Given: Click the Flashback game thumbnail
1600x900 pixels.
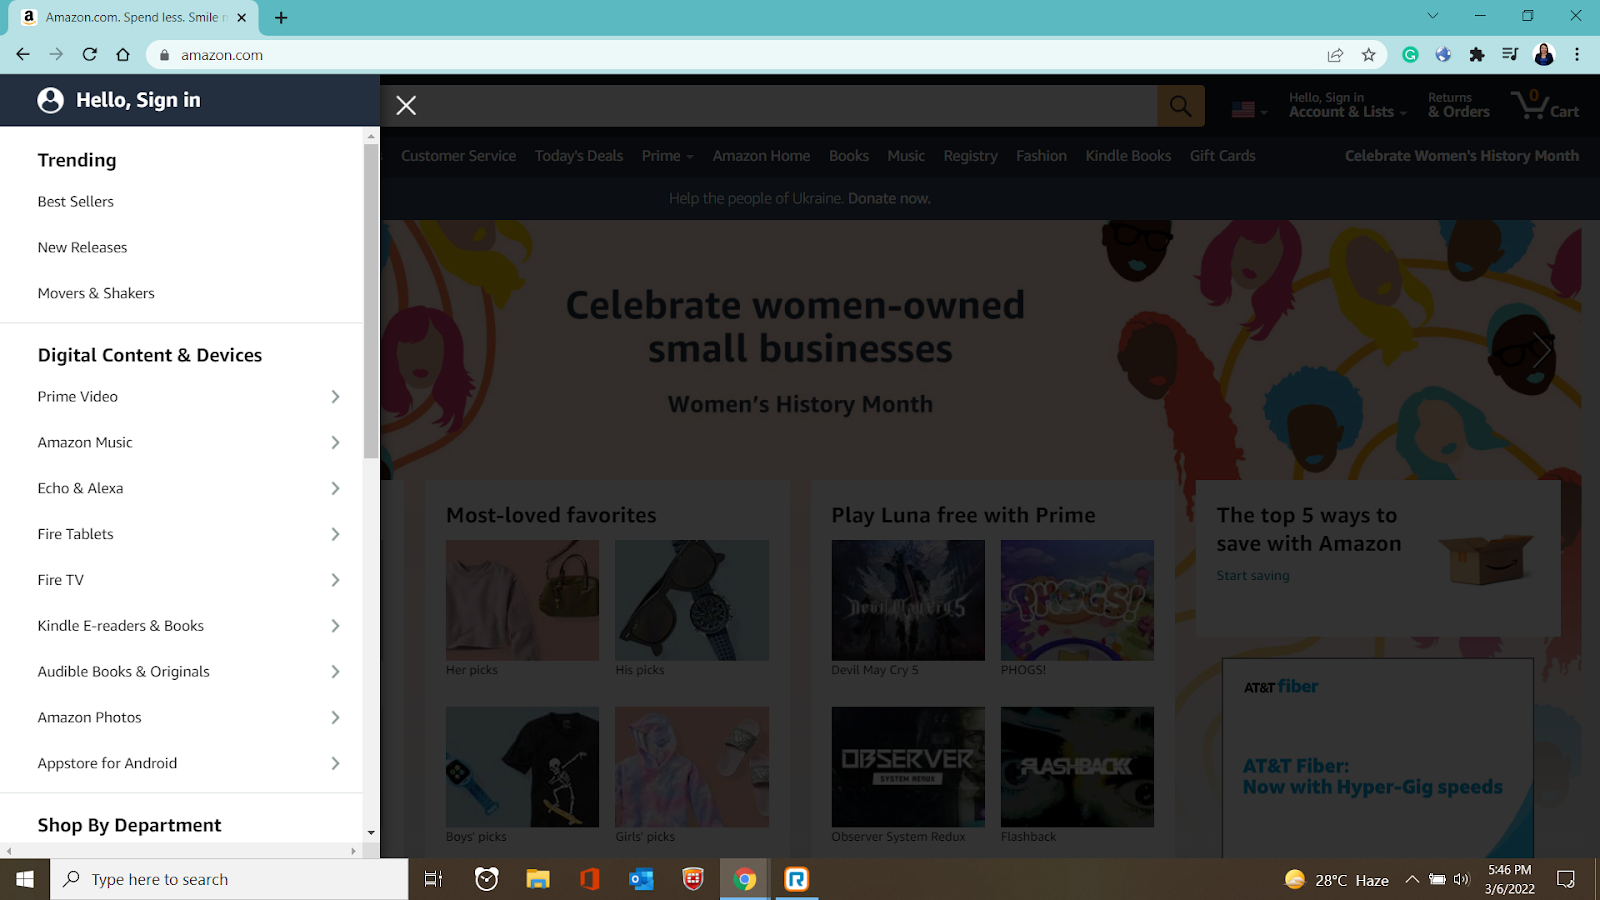Looking at the screenshot, I should (x=1077, y=767).
